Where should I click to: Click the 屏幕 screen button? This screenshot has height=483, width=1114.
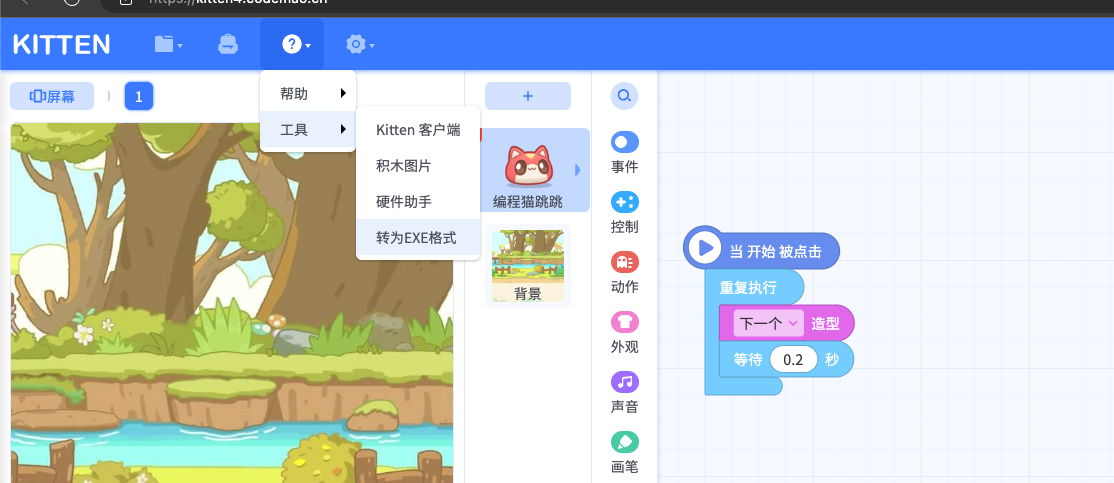tap(52, 96)
